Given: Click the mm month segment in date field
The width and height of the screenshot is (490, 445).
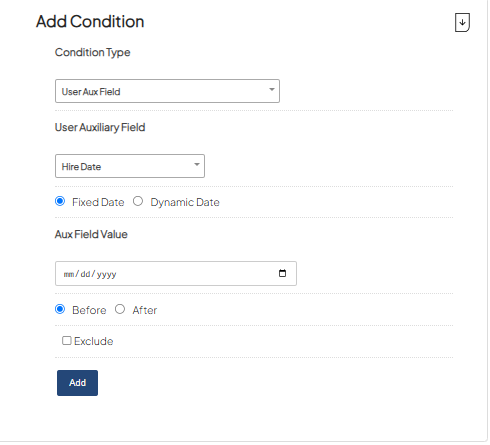Looking at the screenshot, I should click(x=69, y=274).
